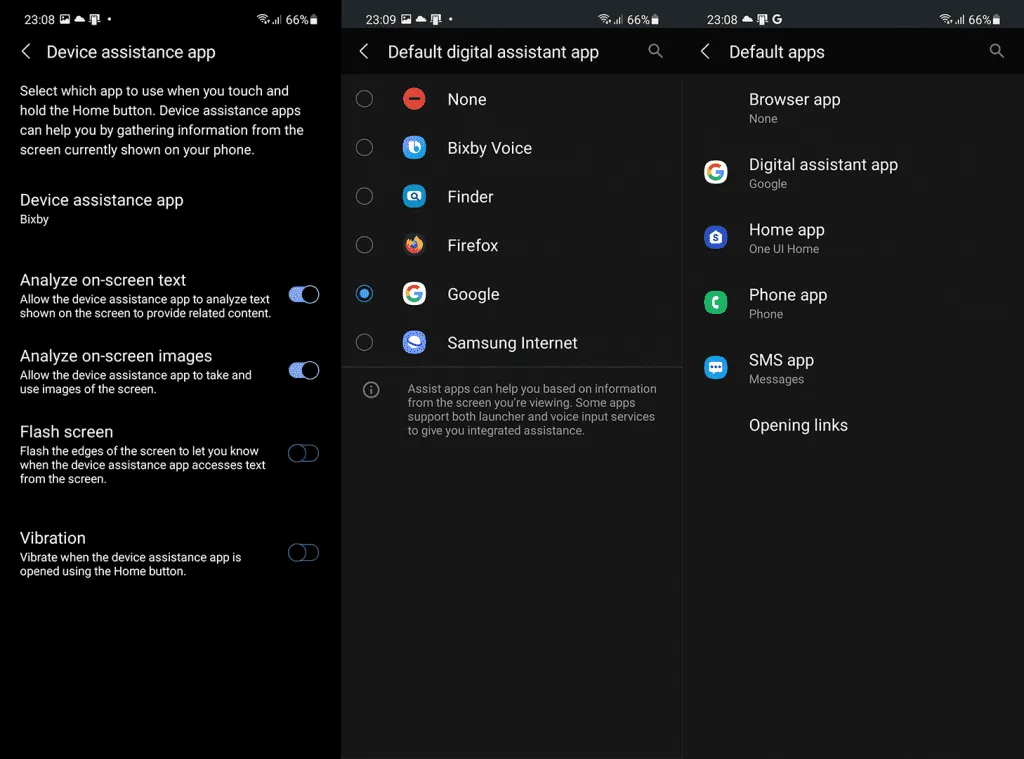Tap the 'Default apps' screen title

[776, 52]
